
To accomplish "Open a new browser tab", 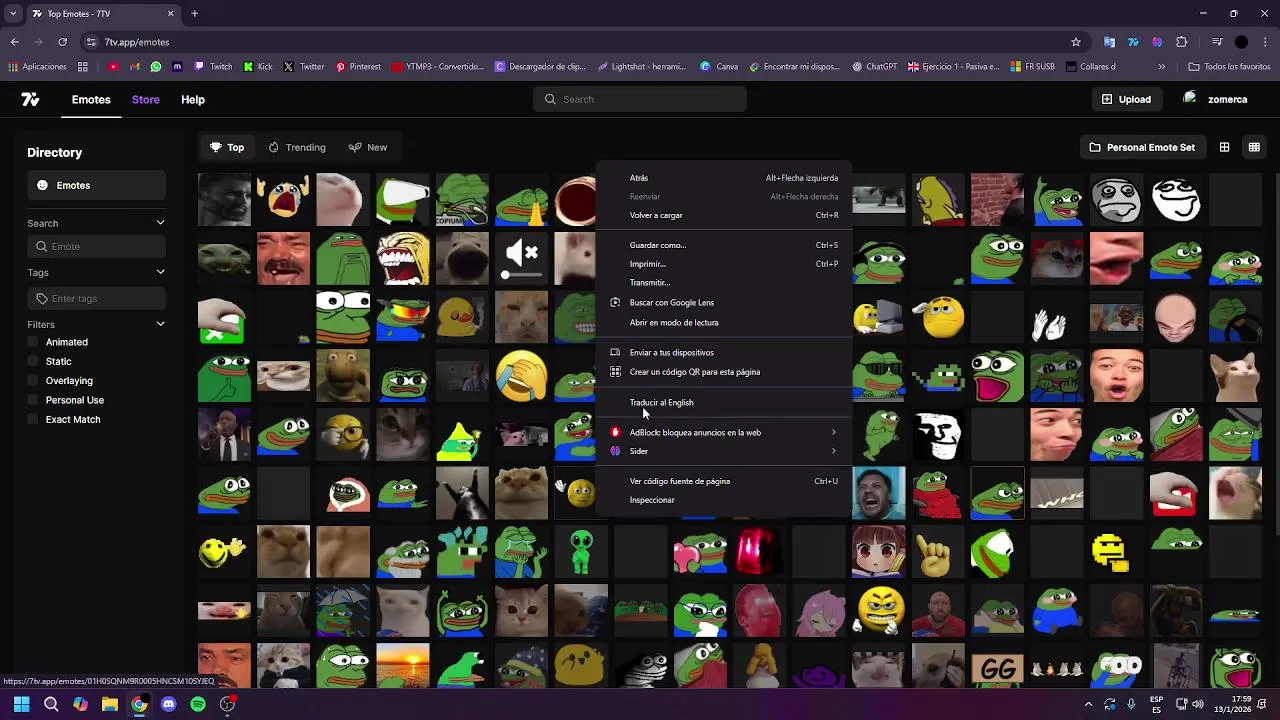I will coord(194,14).
